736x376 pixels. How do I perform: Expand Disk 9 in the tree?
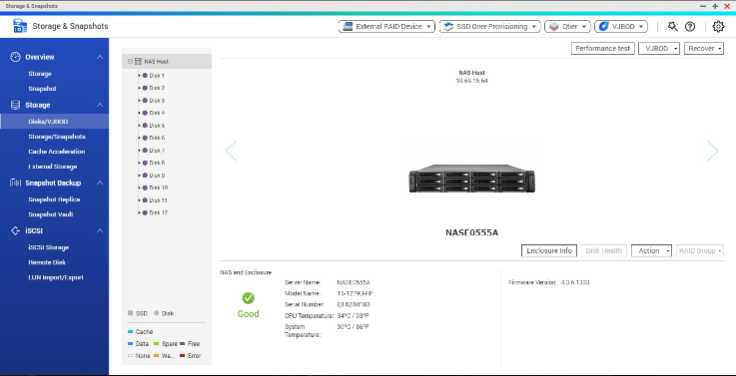coord(139,175)
